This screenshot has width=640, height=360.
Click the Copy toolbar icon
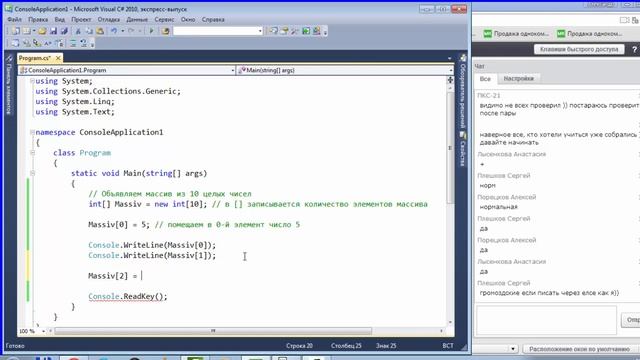point(89,31)
